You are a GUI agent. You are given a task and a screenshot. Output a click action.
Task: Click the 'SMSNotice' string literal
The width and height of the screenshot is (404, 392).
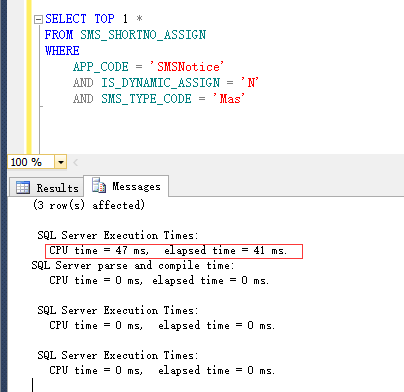[x=187, y=67]
